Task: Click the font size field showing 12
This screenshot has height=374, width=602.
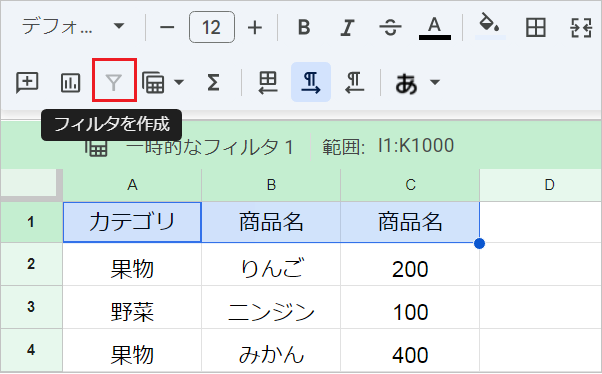Action: [x=212, y=27]
